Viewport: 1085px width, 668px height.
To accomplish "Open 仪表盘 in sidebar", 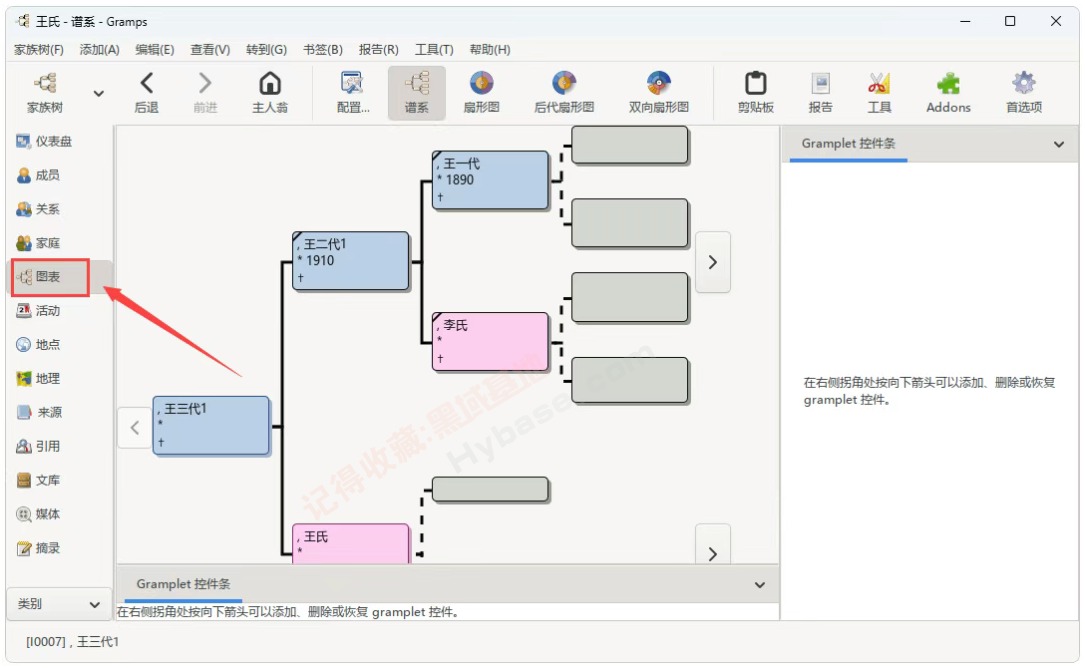I will 44,141.
